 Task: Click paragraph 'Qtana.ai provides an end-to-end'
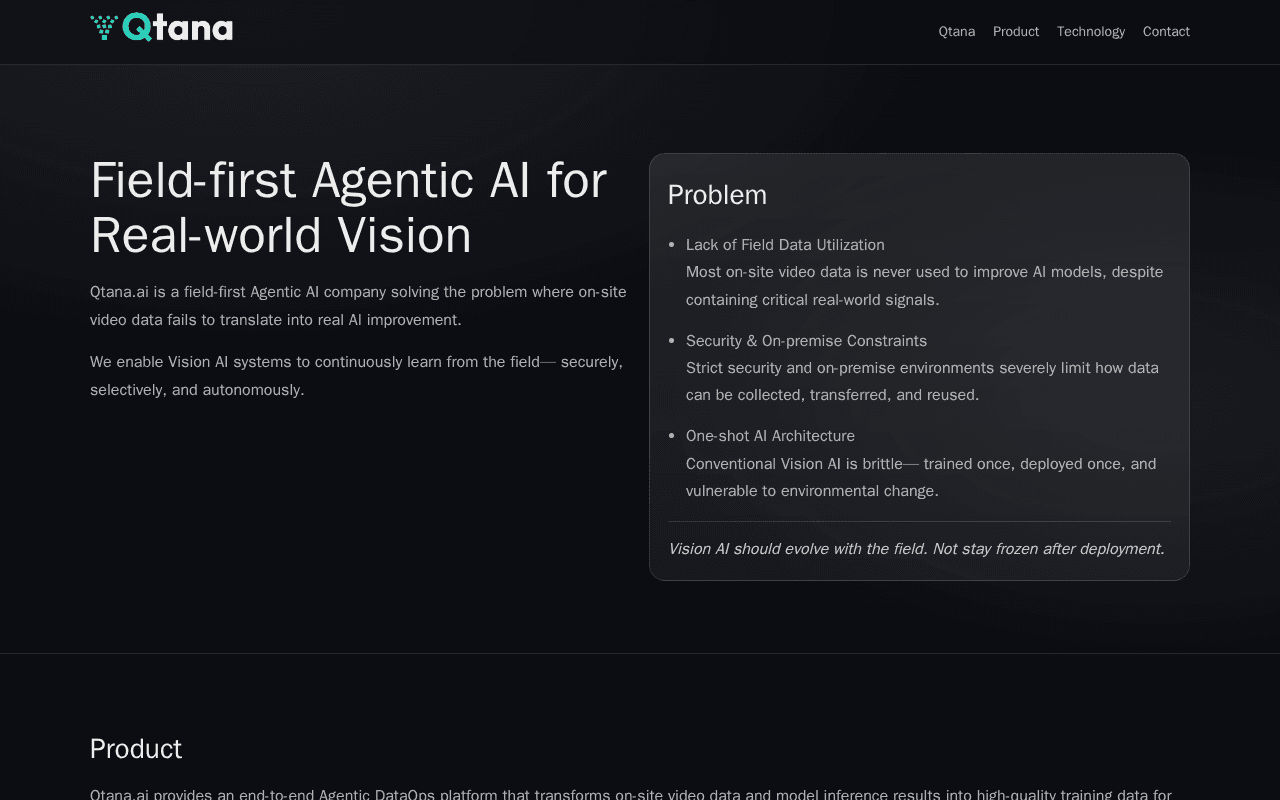[631, 794]
